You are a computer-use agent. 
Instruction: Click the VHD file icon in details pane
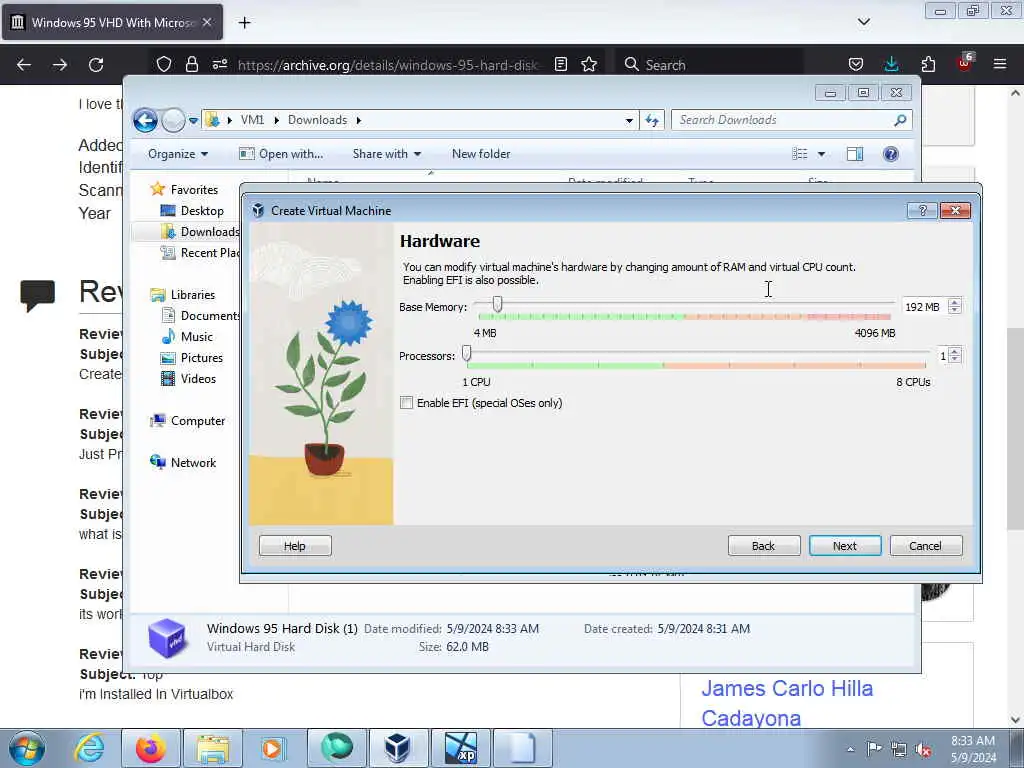[167, 637]
